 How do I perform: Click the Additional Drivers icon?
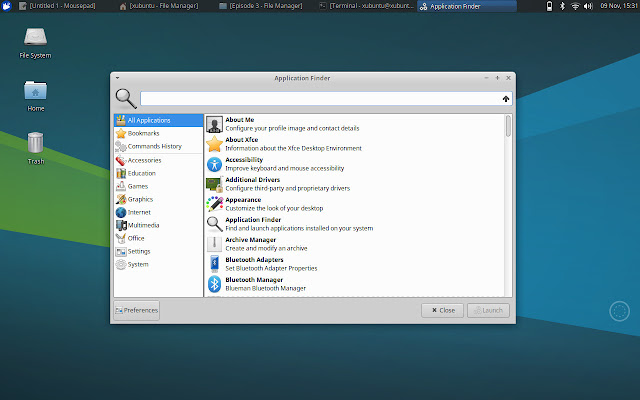pos(214,184)
